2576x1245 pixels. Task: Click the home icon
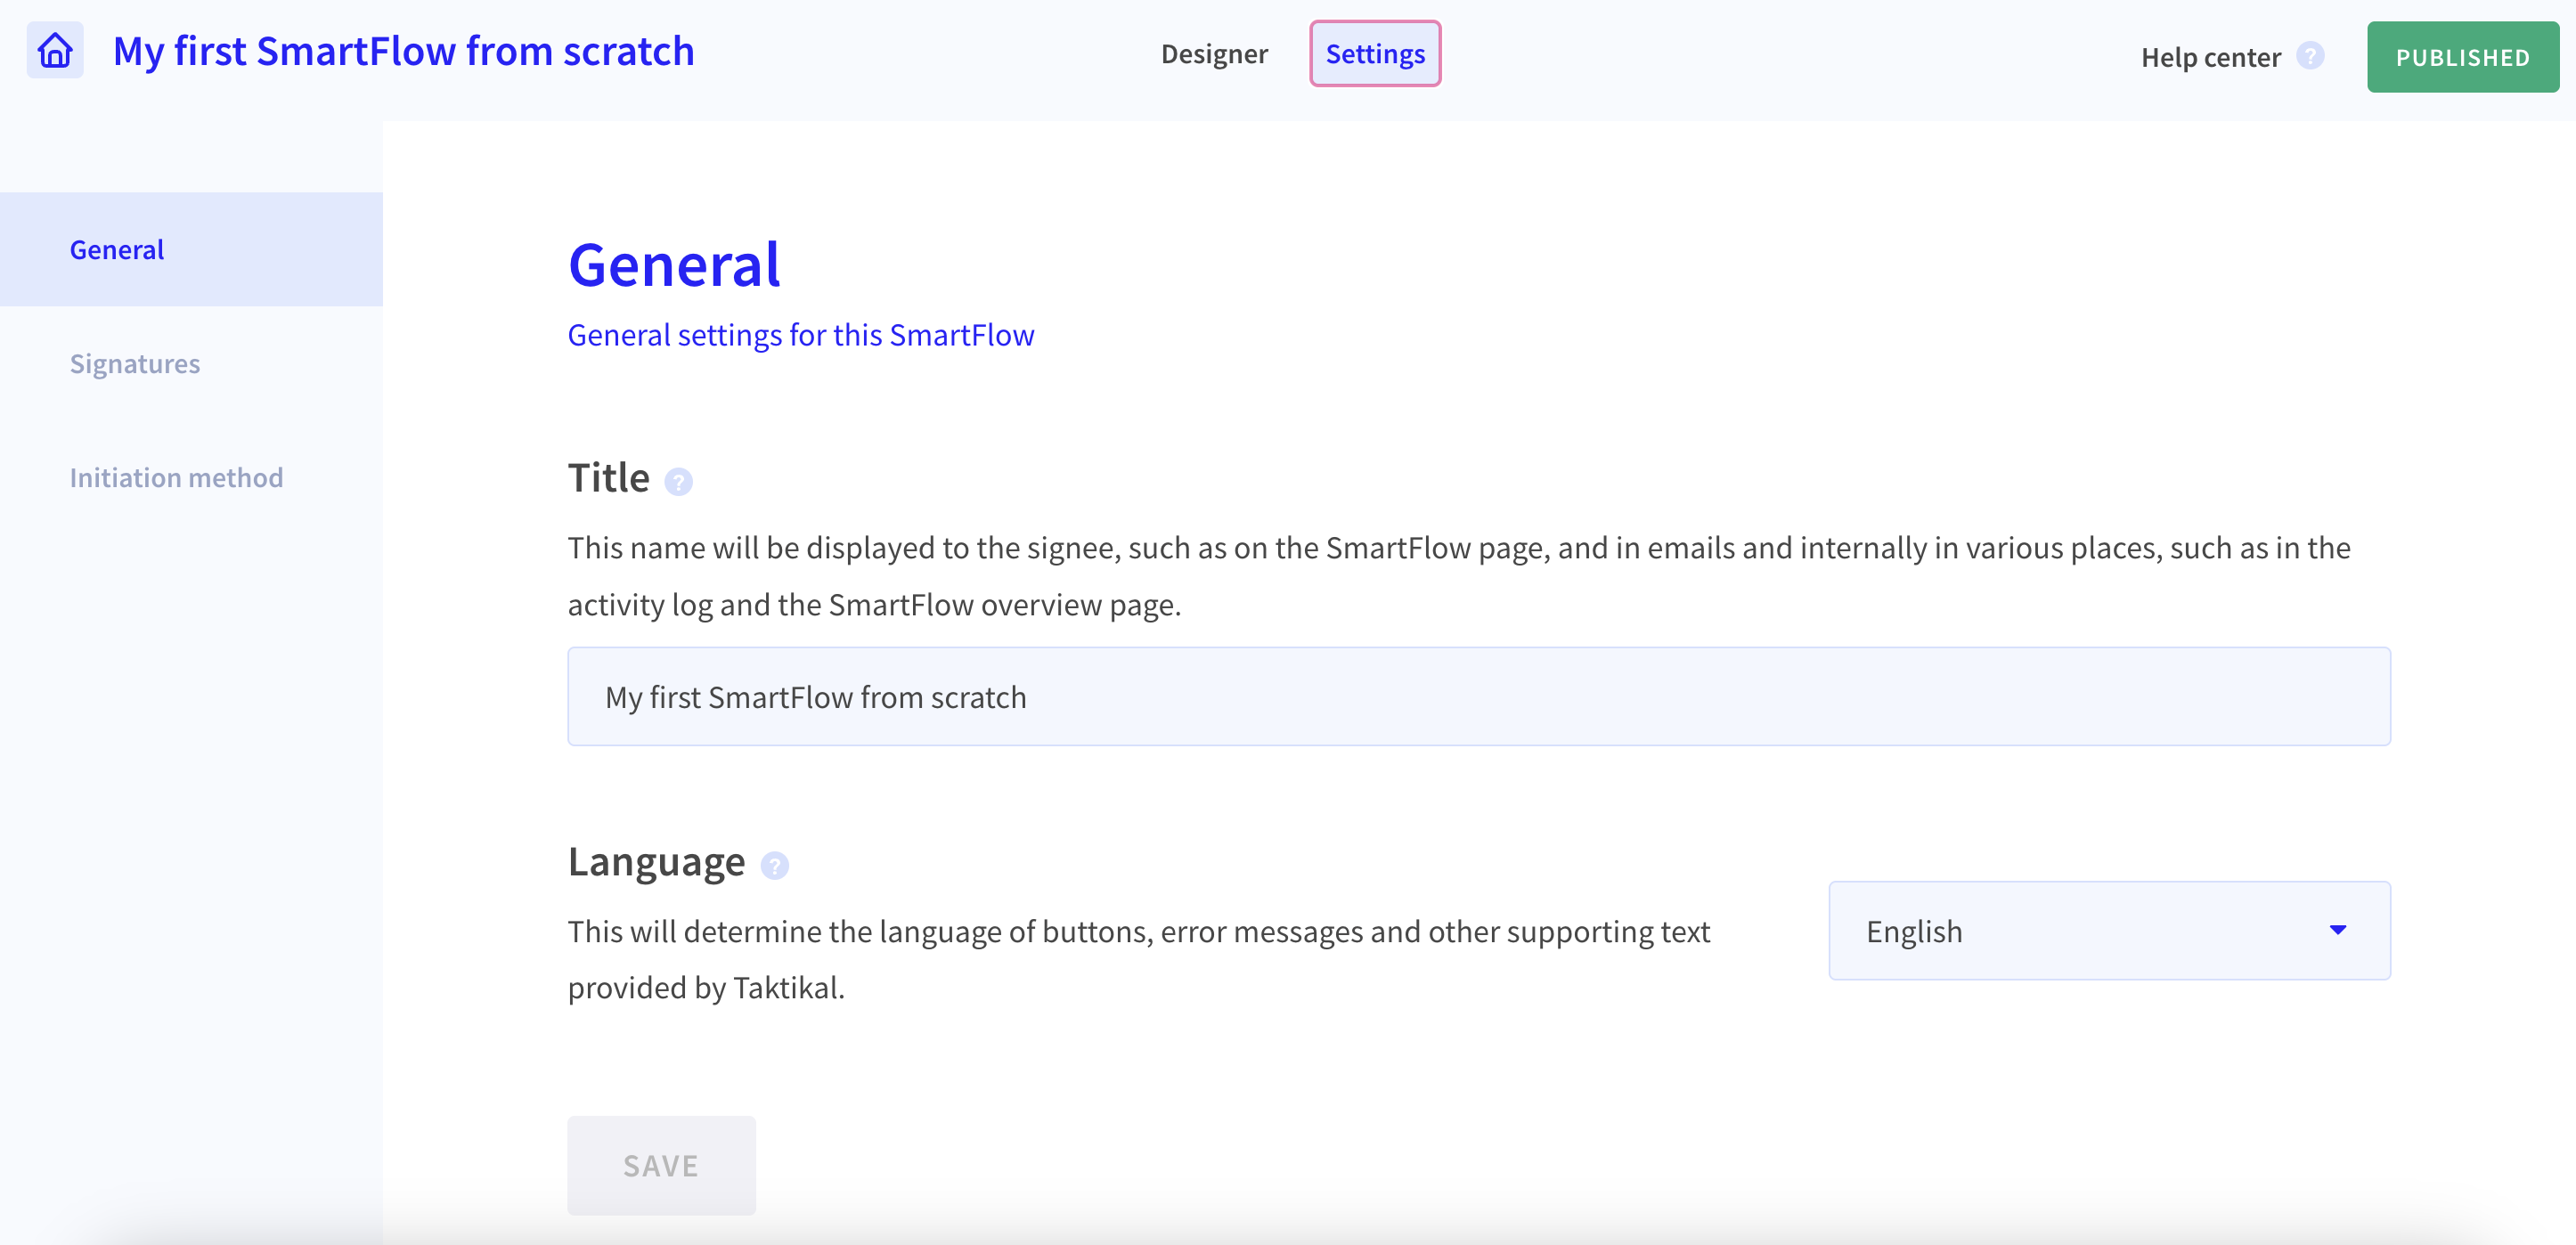point(55,50)
